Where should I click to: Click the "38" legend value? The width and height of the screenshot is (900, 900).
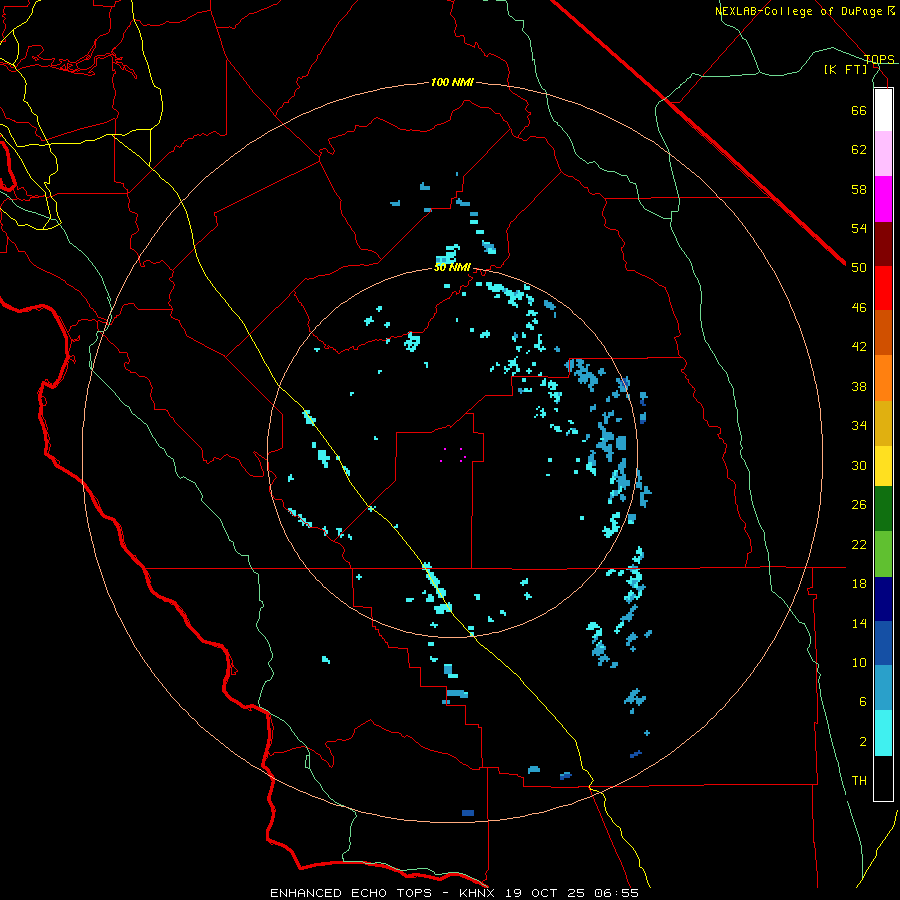coord(859,386)
